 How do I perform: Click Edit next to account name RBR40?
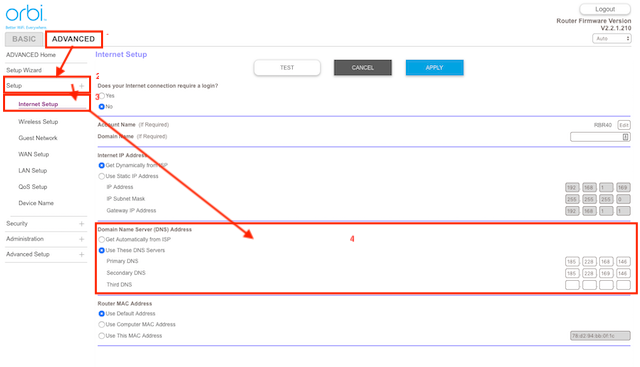pyautogui.click(x=624, y=125)
